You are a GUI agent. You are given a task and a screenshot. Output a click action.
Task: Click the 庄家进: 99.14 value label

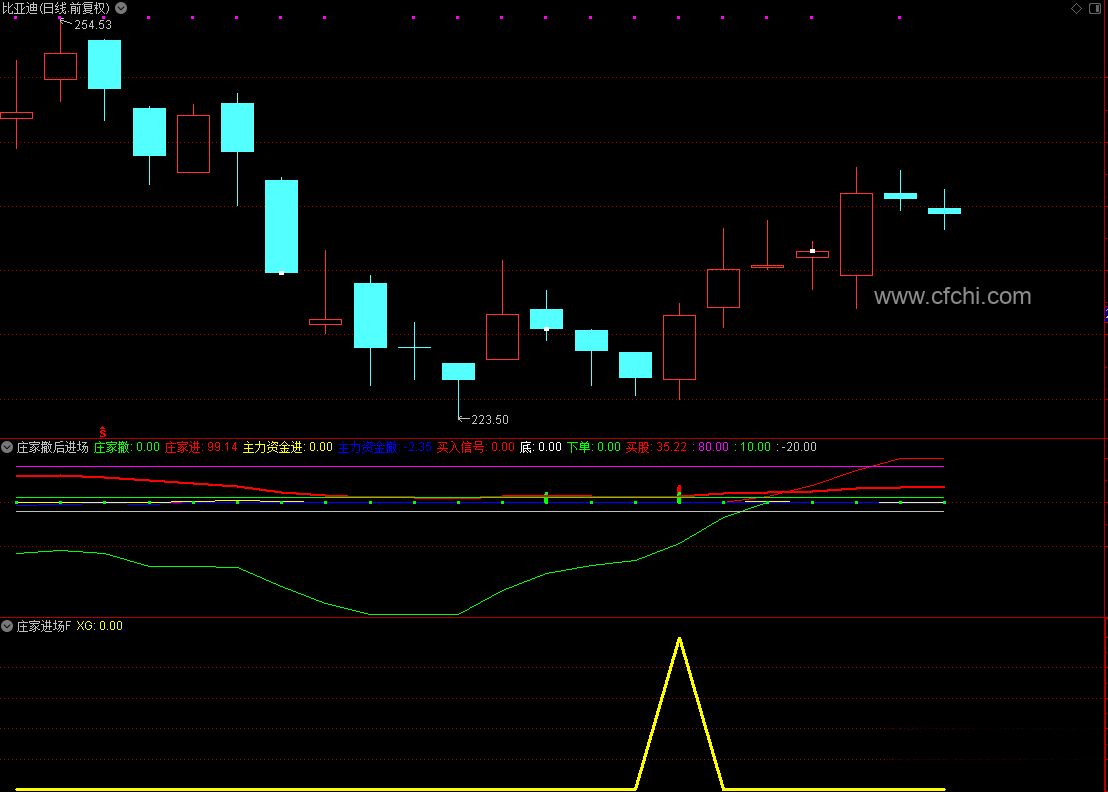tap(201, 447)
